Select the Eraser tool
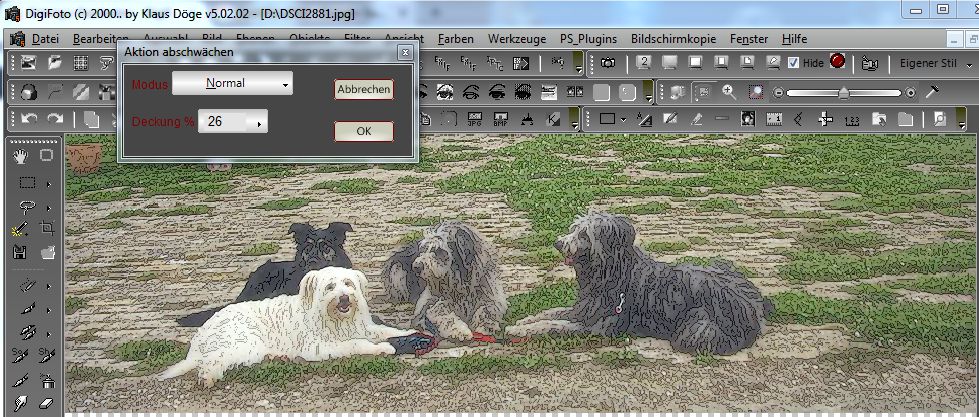The height and width of the screenshot is (417, 979). [46, 405]
